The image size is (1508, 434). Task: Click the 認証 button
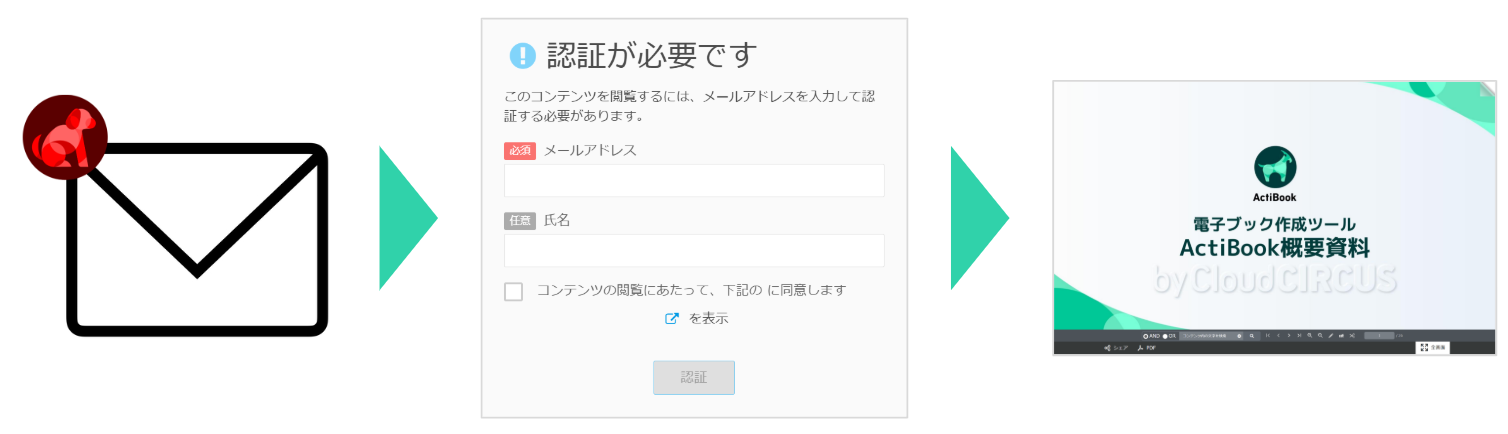point(694,377)
